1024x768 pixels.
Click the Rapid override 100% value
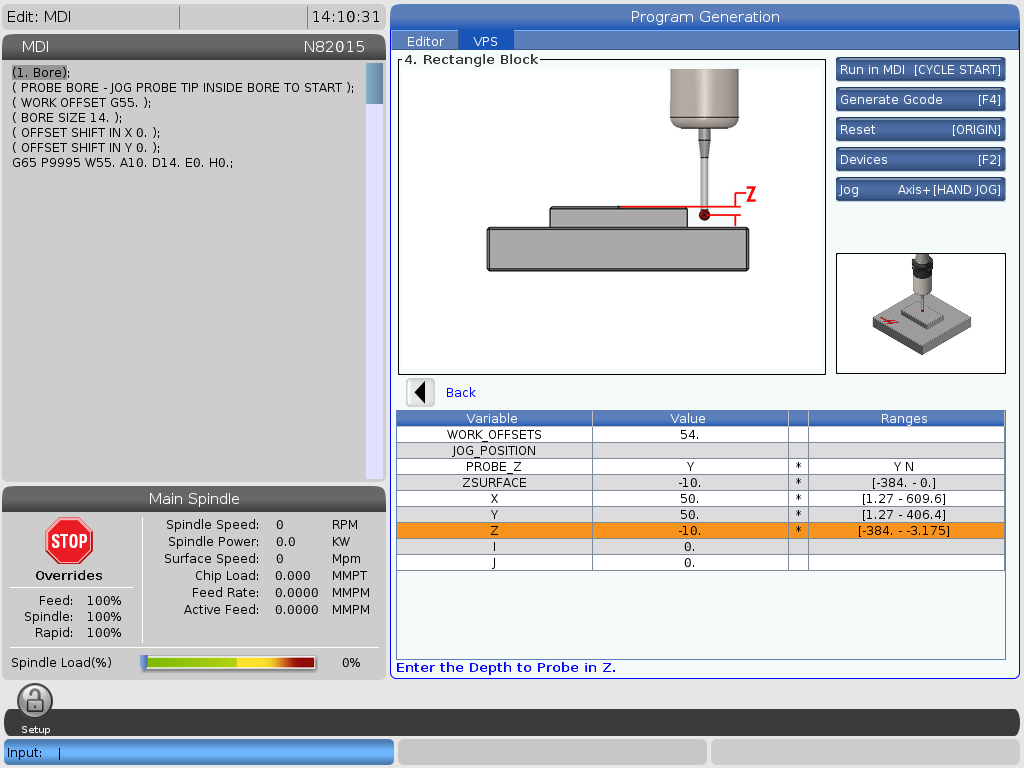pyautogui.click(x=104, y=633)
